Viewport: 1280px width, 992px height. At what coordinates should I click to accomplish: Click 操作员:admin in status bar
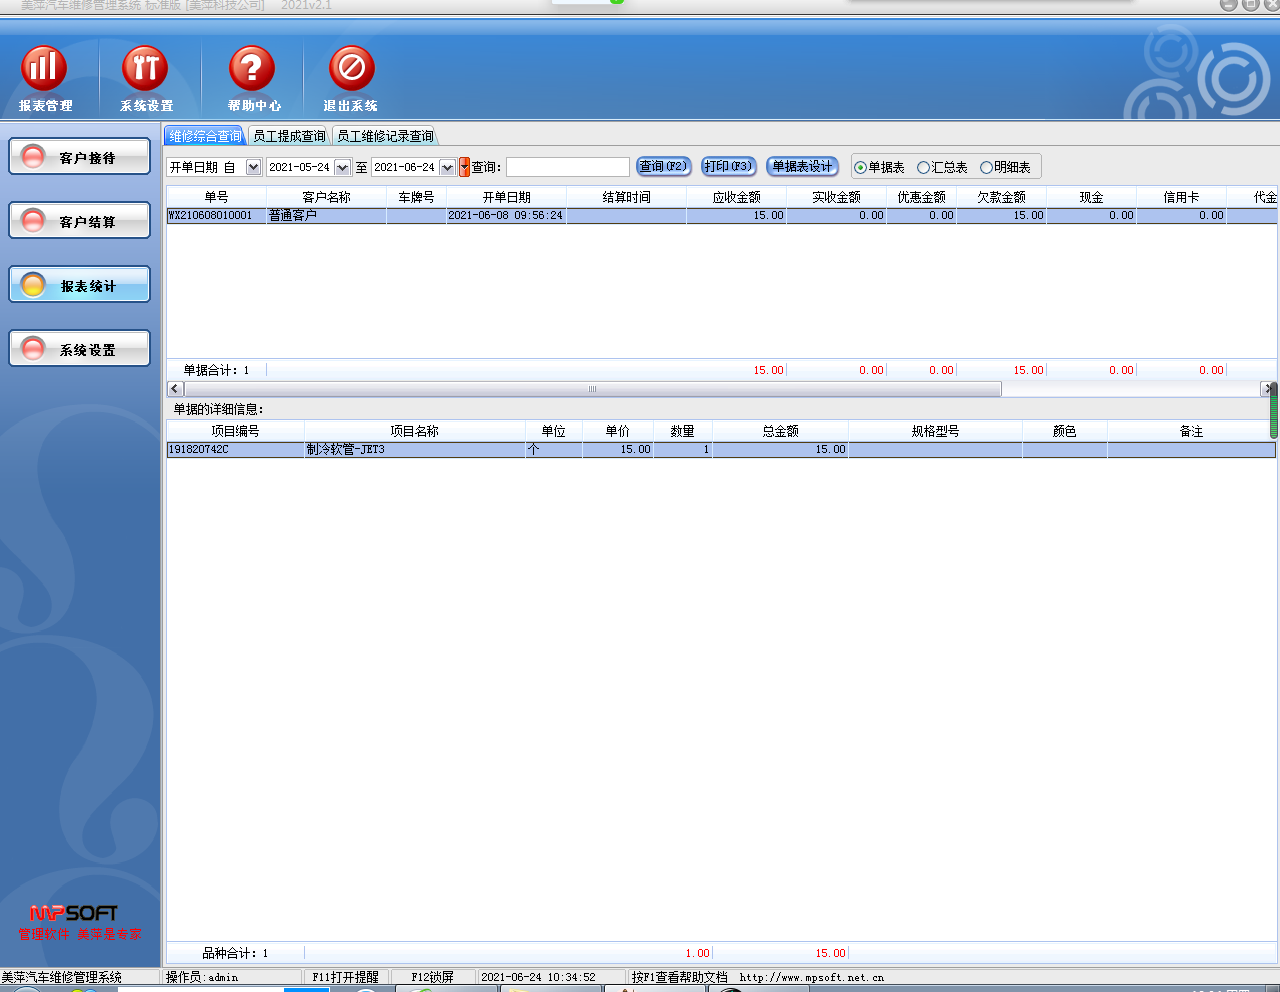[202, 977]
